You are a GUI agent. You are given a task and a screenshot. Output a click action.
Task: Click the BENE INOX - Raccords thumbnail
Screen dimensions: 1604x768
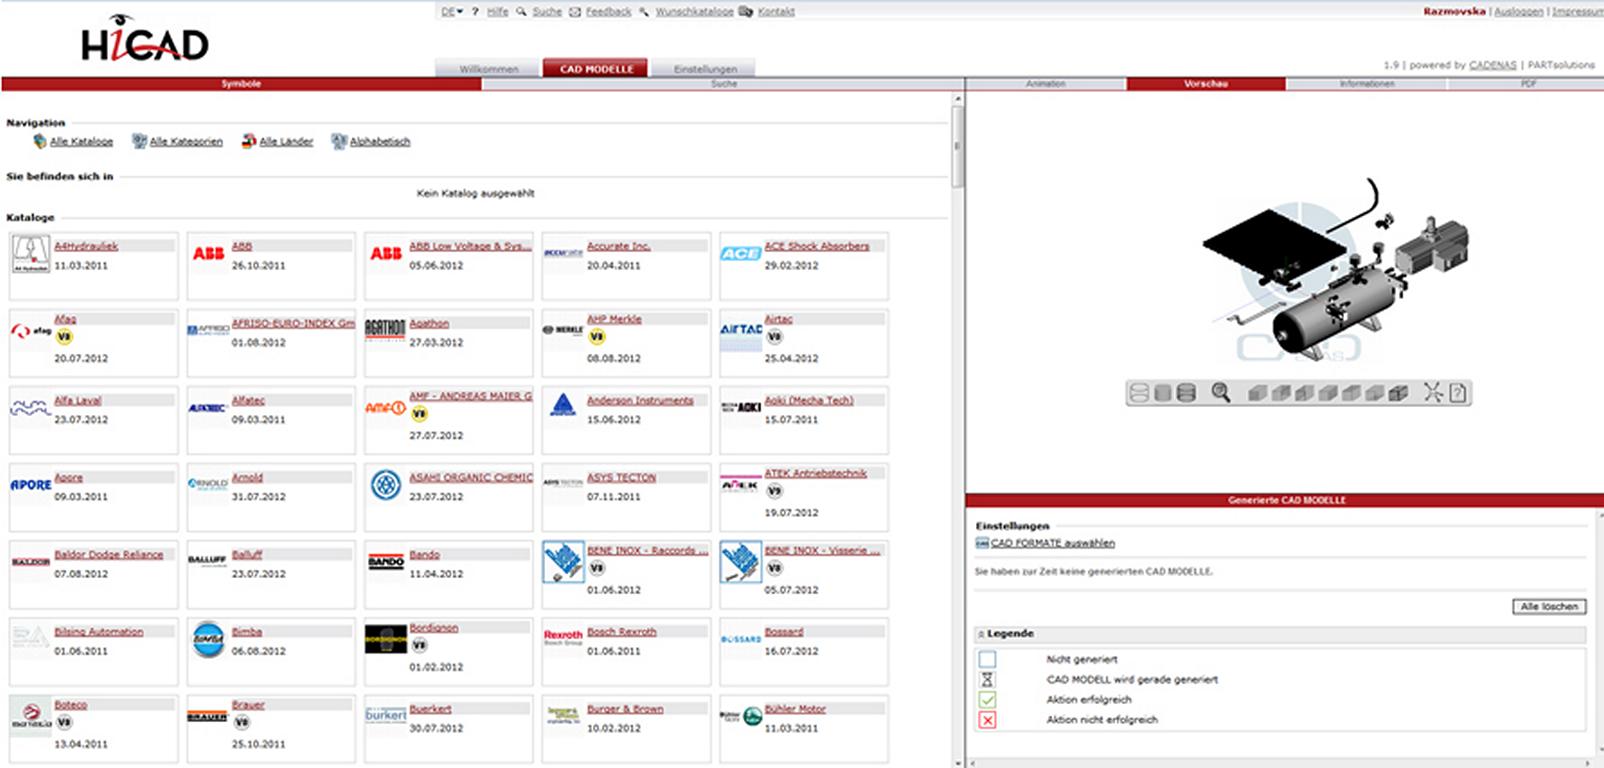click(x=563, y=562)
